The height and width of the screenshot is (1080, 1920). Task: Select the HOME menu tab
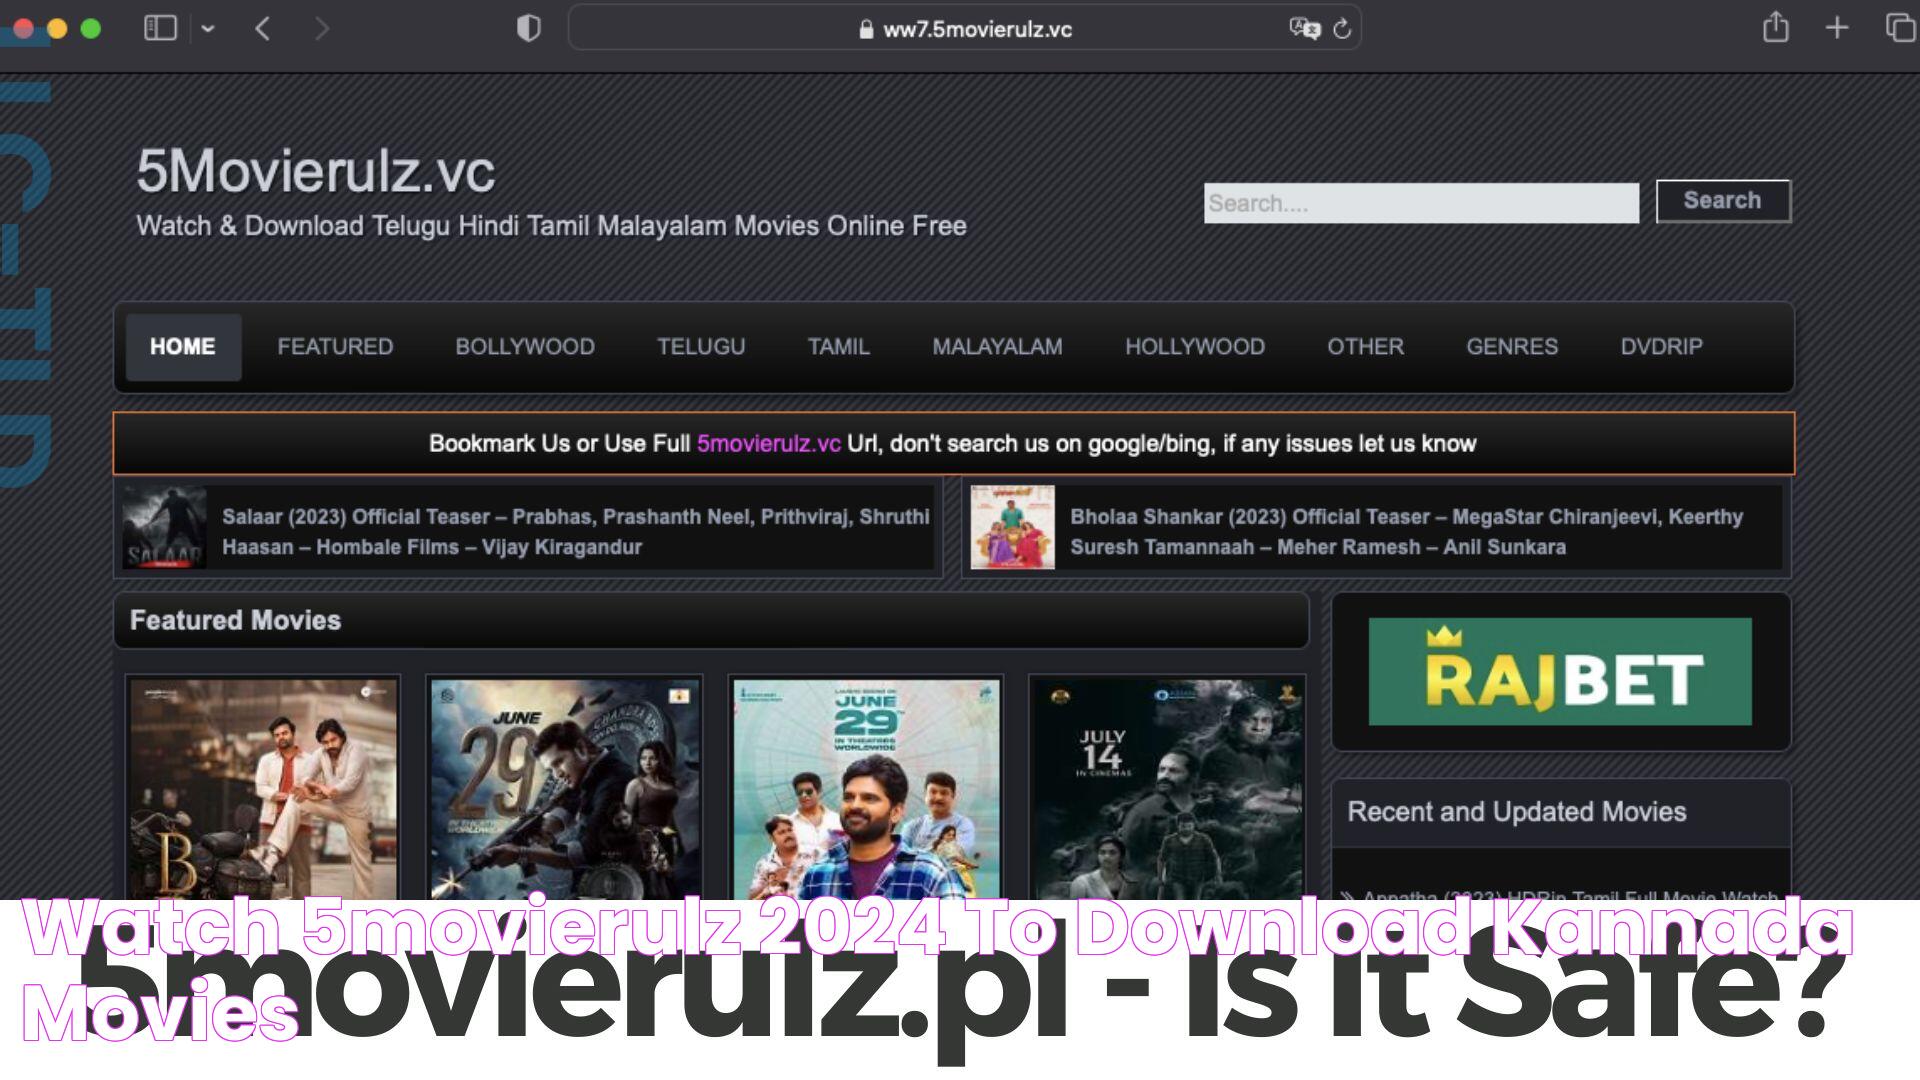(x=183, y=347)
